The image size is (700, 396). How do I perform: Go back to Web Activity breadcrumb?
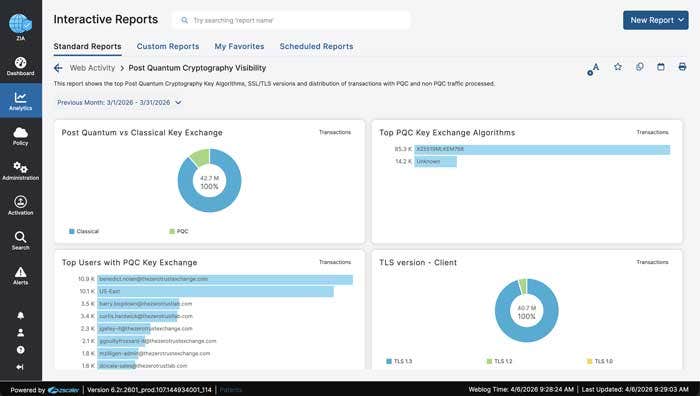tap(92, 68)
